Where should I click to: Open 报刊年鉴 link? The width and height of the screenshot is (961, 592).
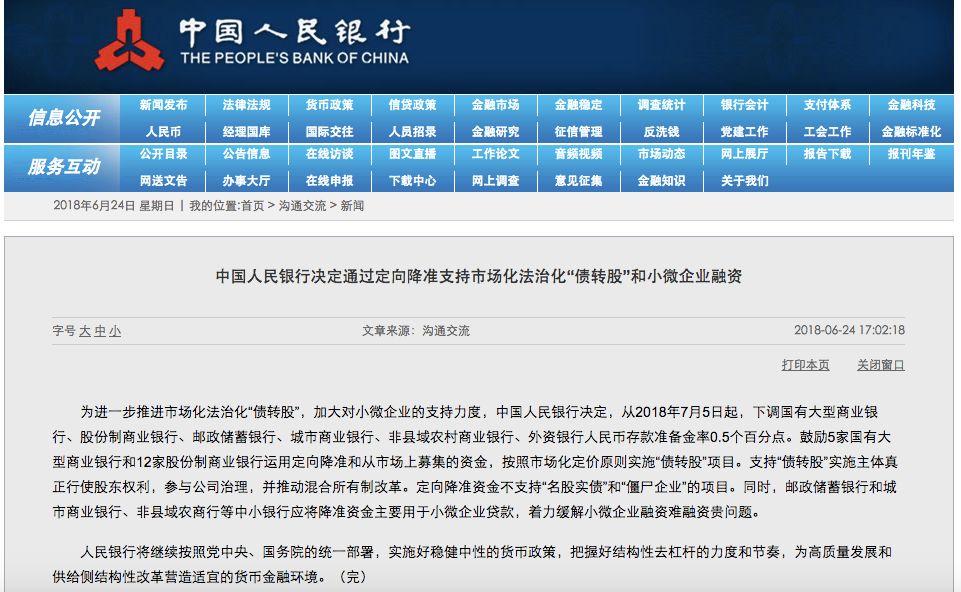911,154
